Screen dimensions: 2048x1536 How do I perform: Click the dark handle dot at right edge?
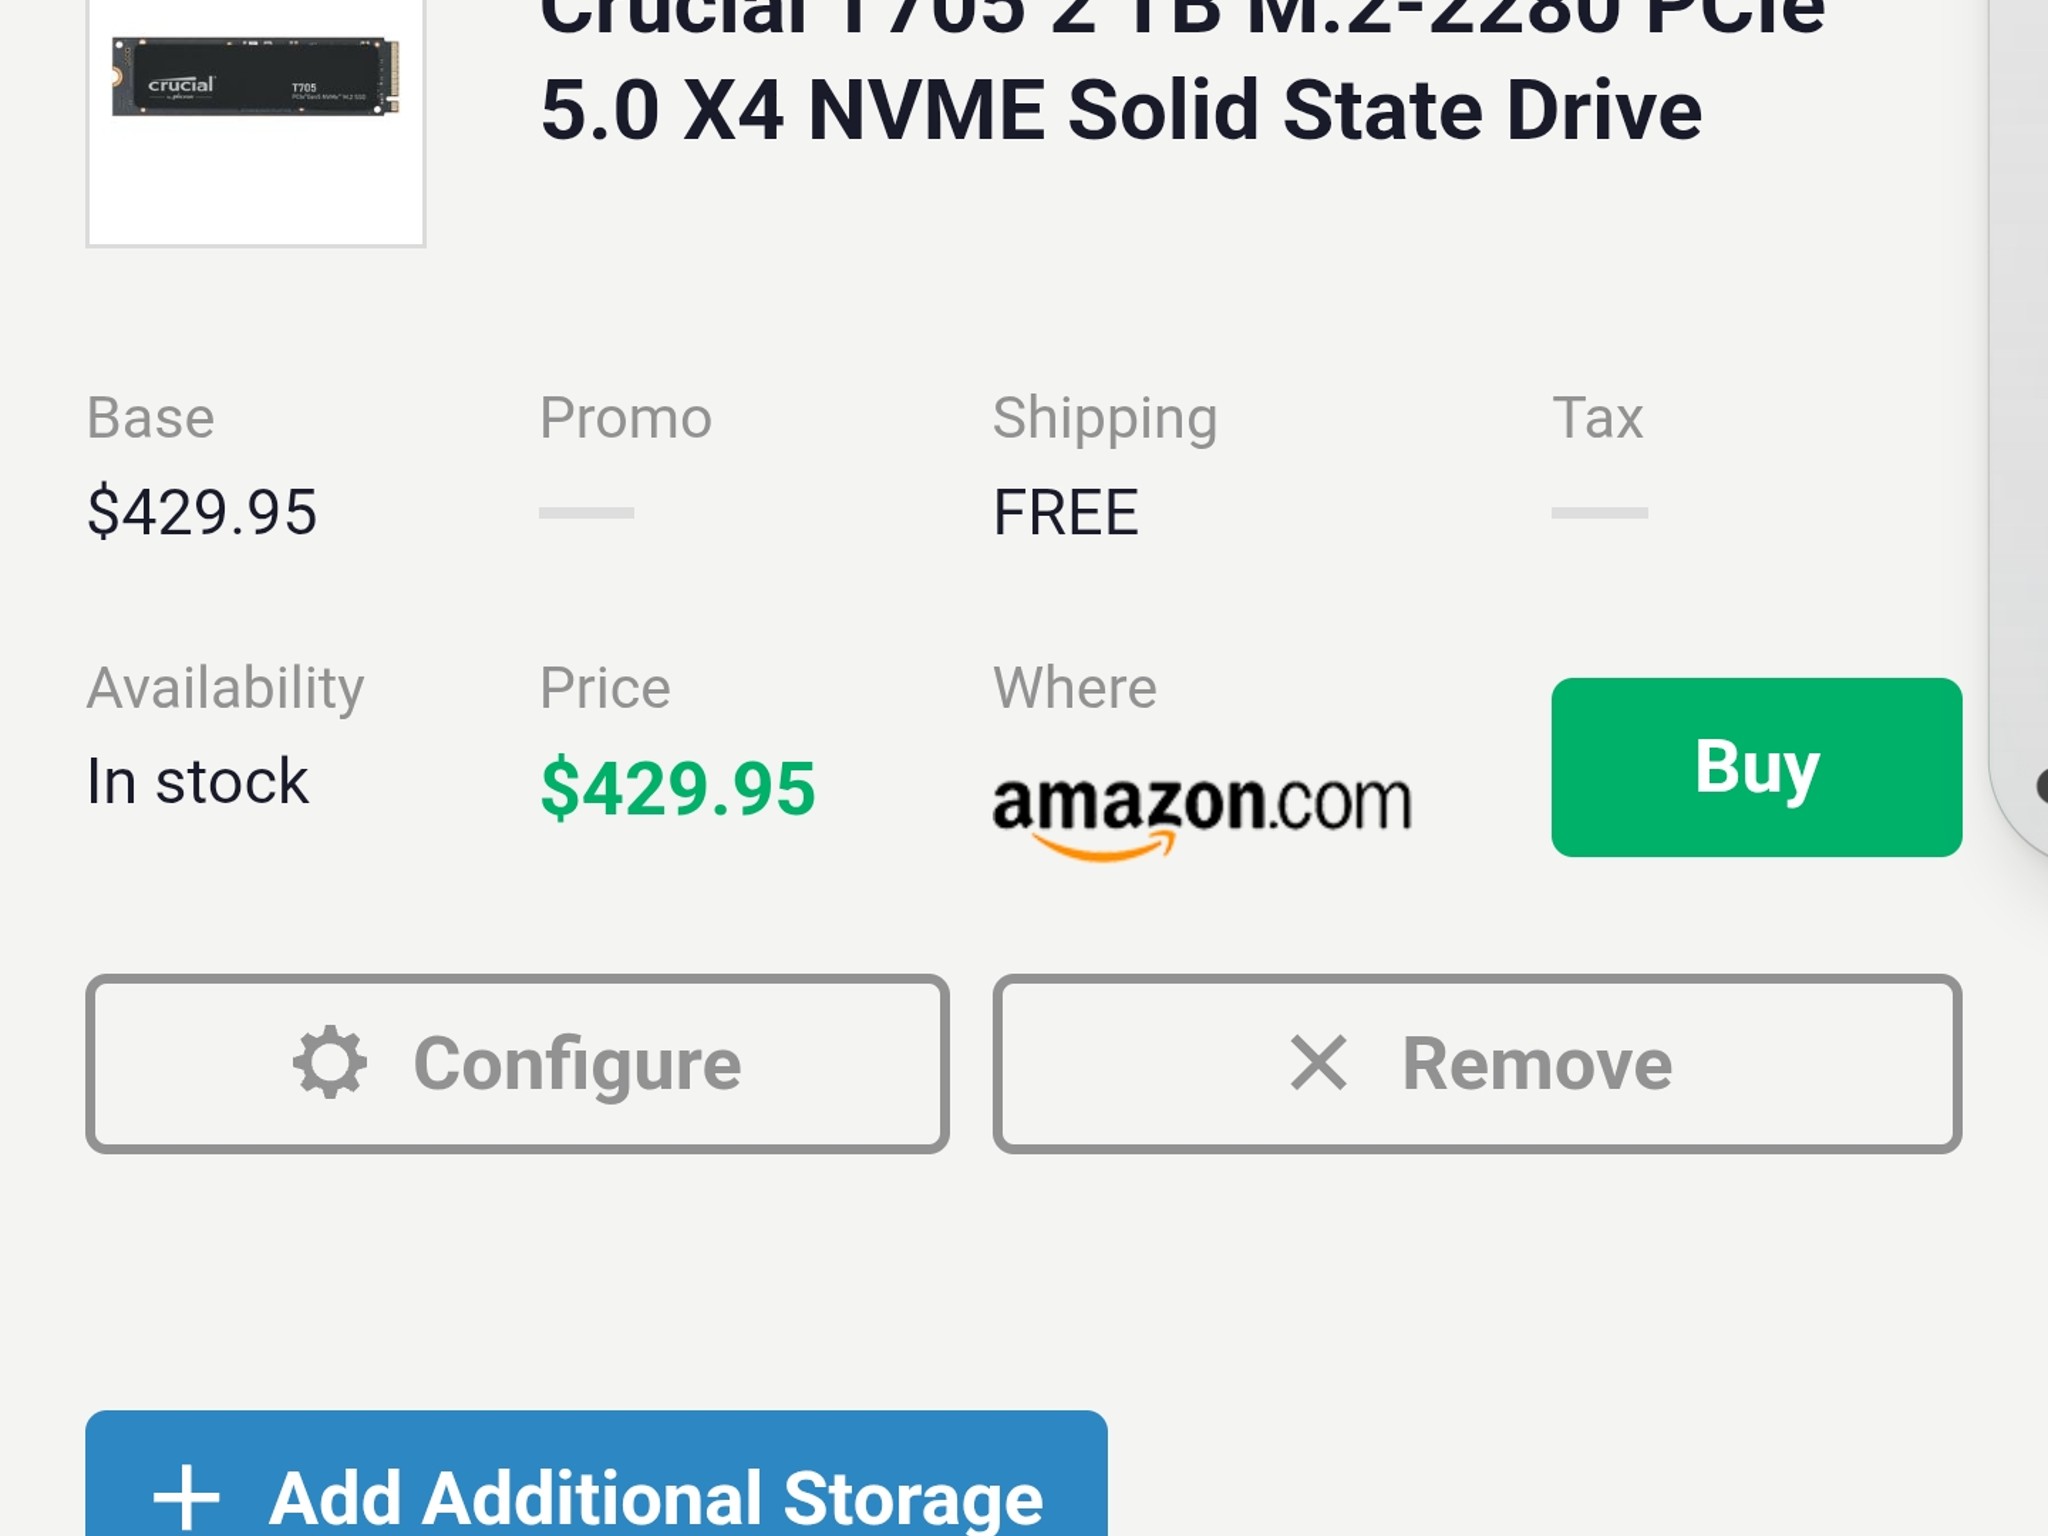click(2042, 787)
